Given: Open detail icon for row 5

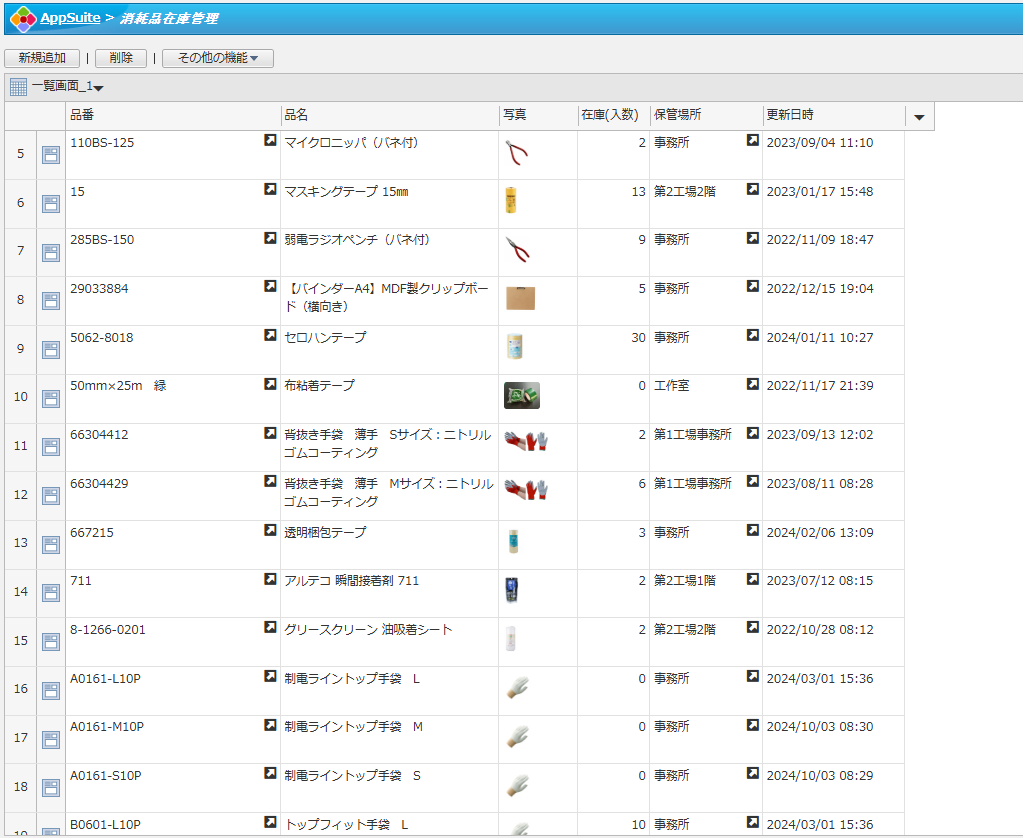Looking at the screenshot, I should click(51, 155).
